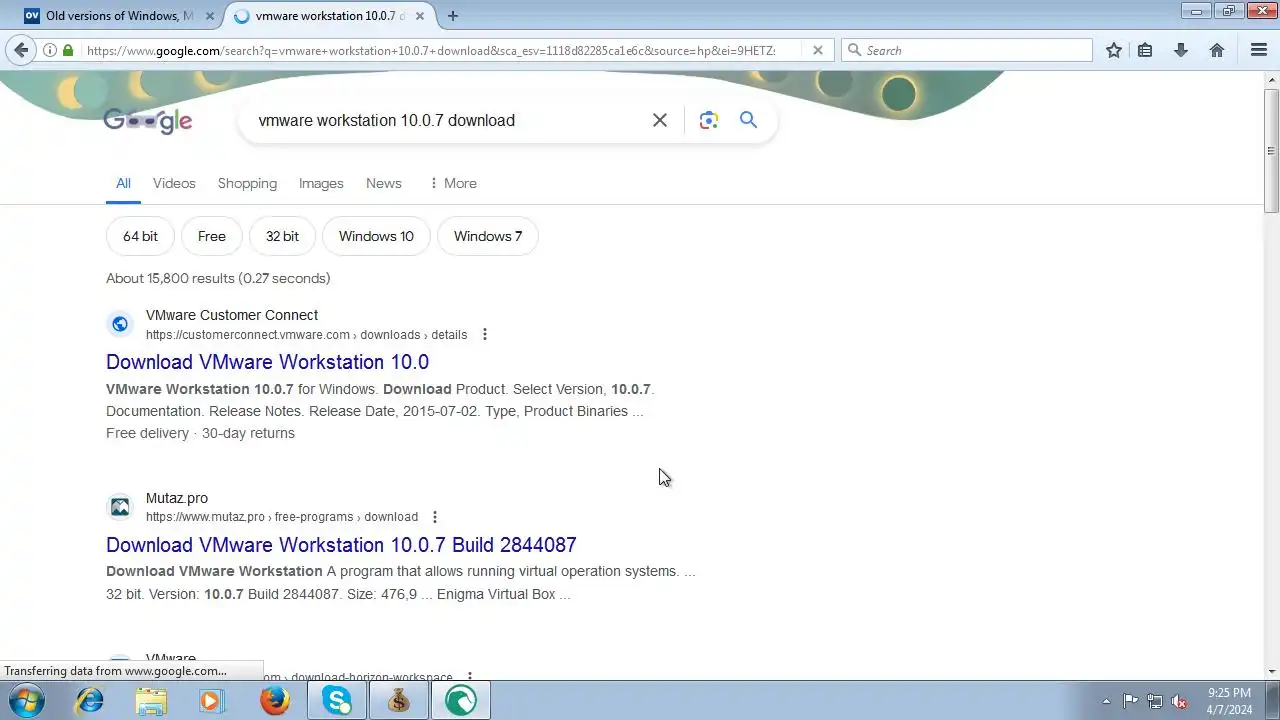Bookmark this page with the star icon
This screenshot has width=1280, height=720.
1114,50
